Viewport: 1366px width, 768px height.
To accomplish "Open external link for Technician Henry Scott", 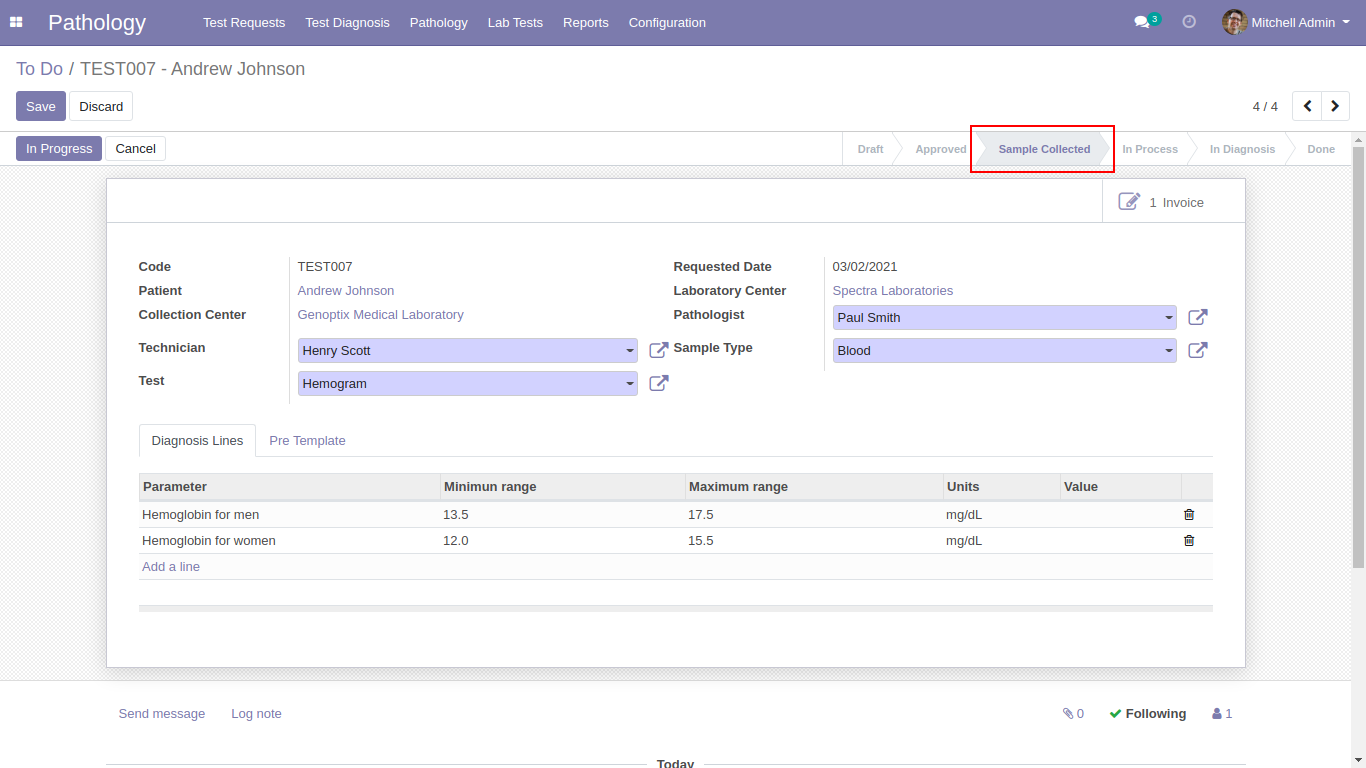I will coord(658,351).
